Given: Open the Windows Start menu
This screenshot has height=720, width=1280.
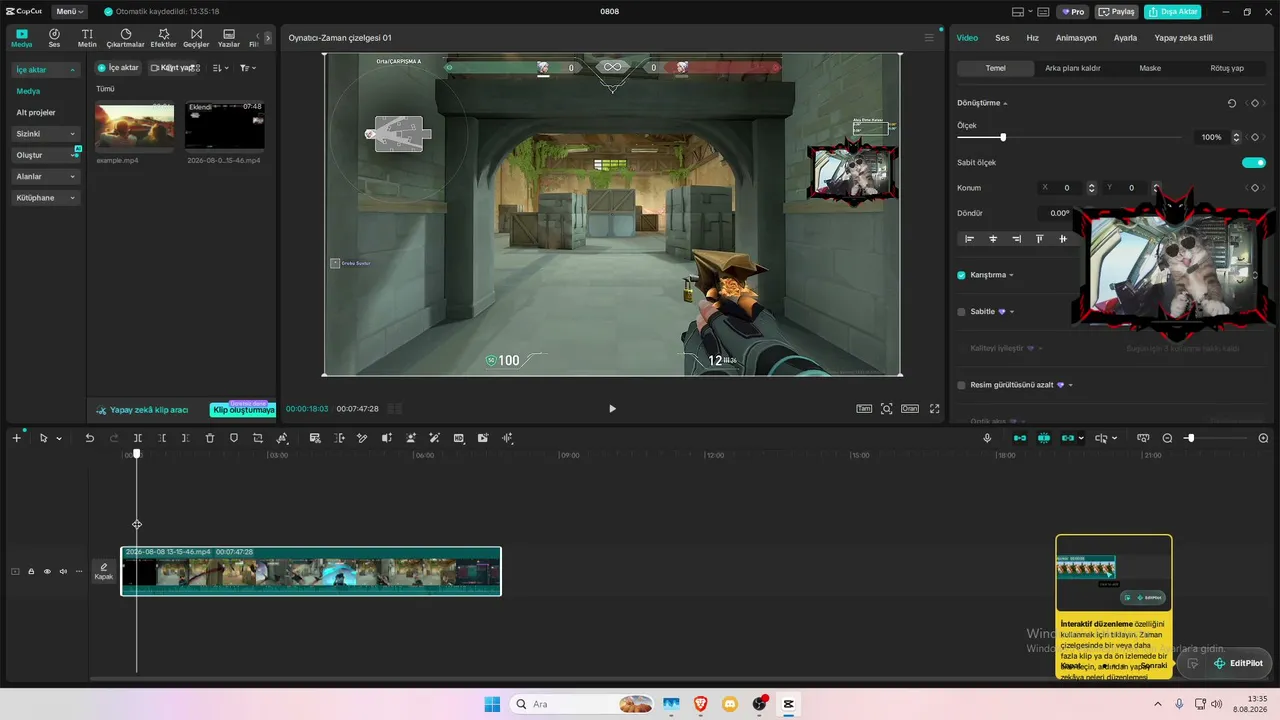Looking at the screenshot, I should (x=492, y=704).
